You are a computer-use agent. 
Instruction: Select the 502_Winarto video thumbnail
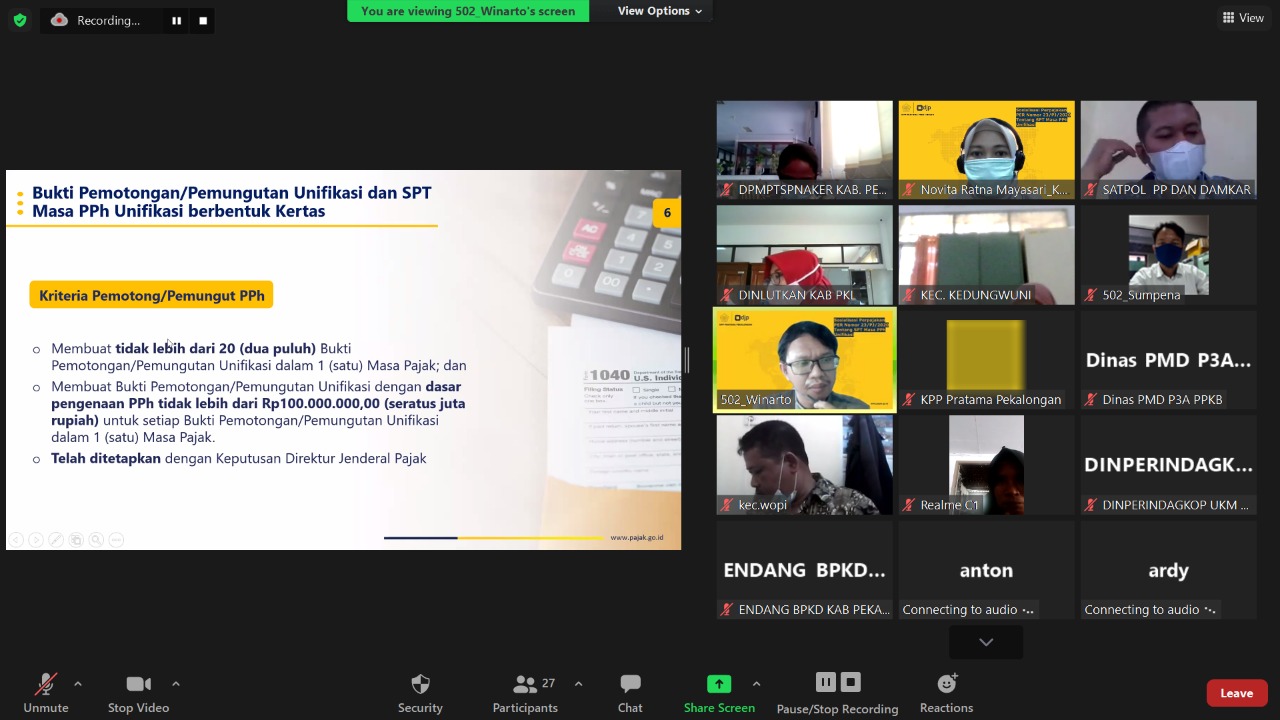pyautogui.click(x=804, y=359)
